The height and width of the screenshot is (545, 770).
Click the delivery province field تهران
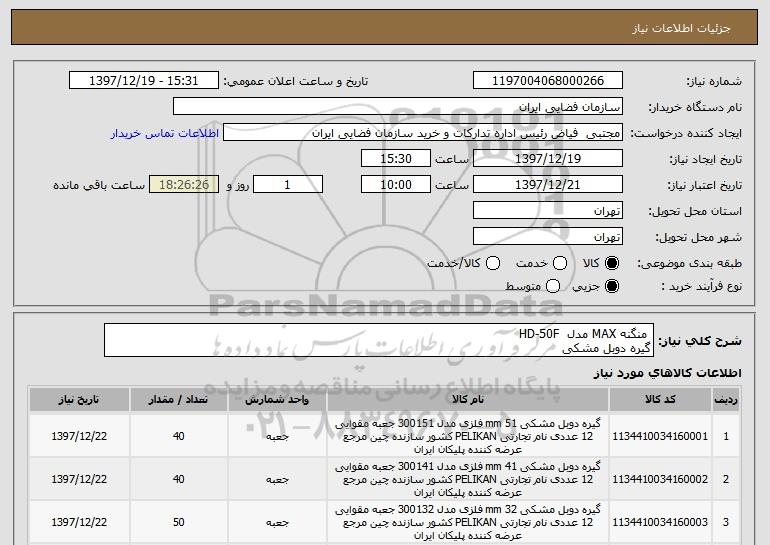click(x=548, y=211)
